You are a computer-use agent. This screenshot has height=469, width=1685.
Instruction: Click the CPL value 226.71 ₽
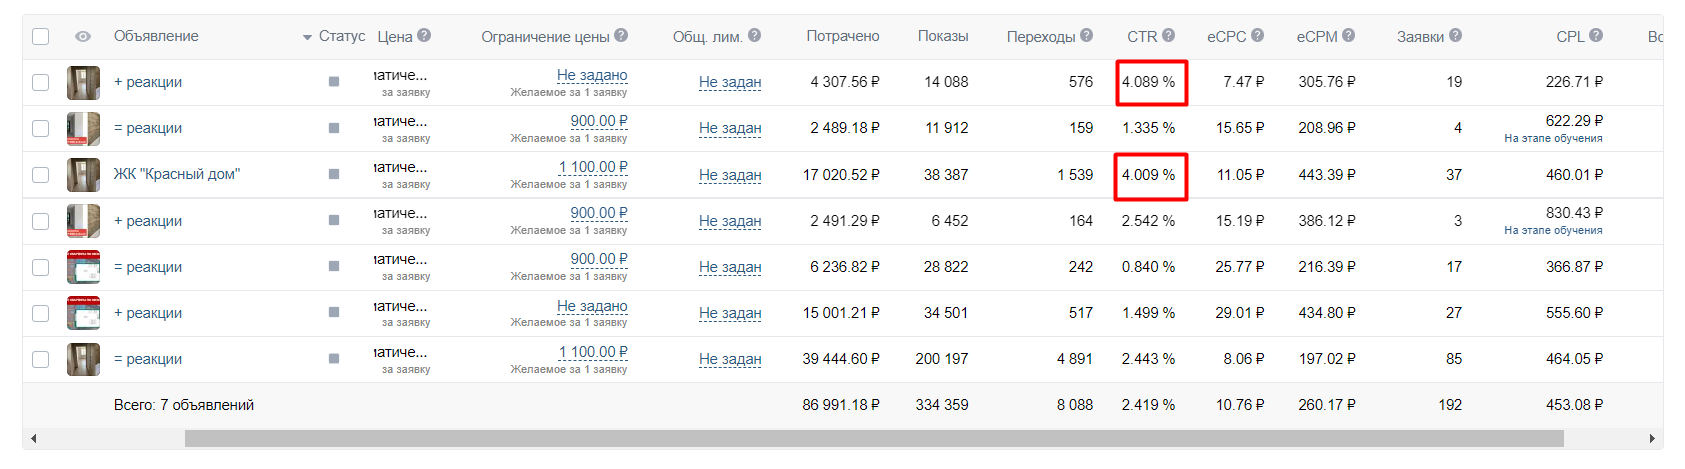pos(1574,82)
